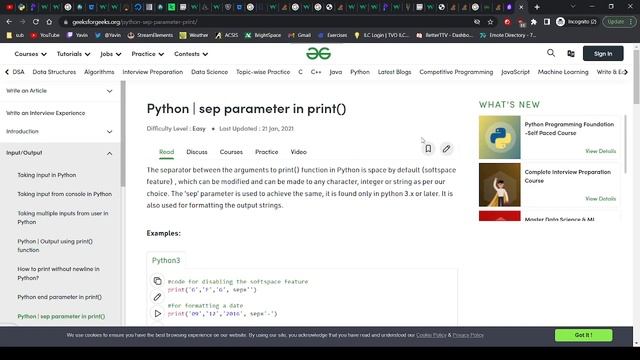Bookmark this article icon

click(x=428, y=149)
